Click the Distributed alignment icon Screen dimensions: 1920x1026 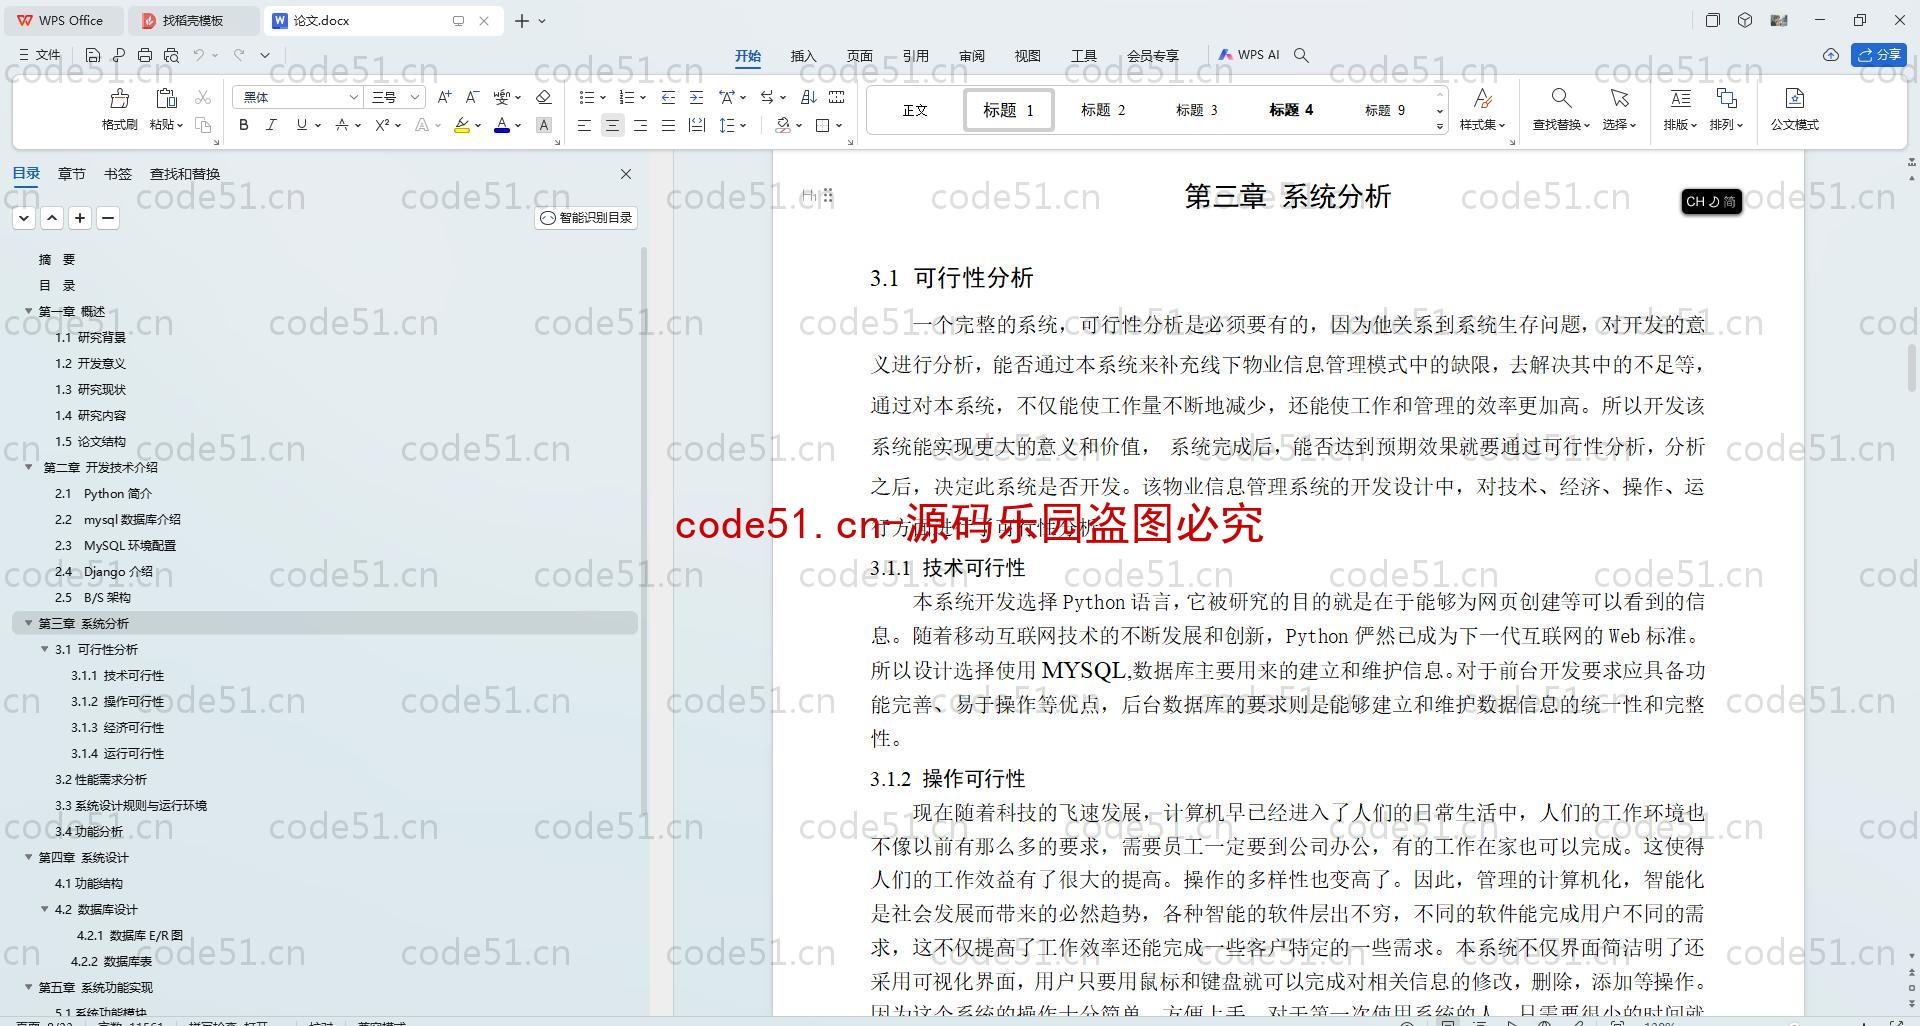697,125
